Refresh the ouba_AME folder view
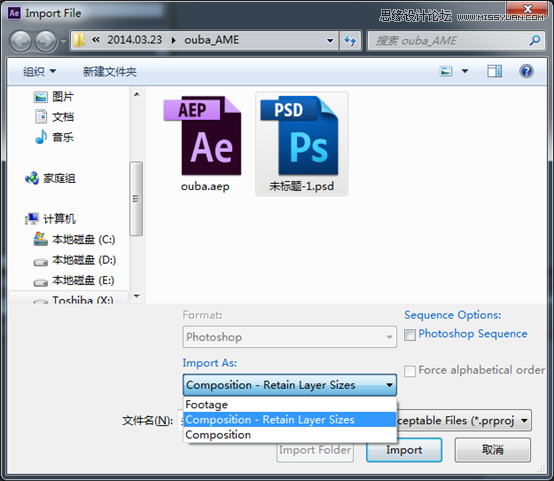 (x=350, y=40)
